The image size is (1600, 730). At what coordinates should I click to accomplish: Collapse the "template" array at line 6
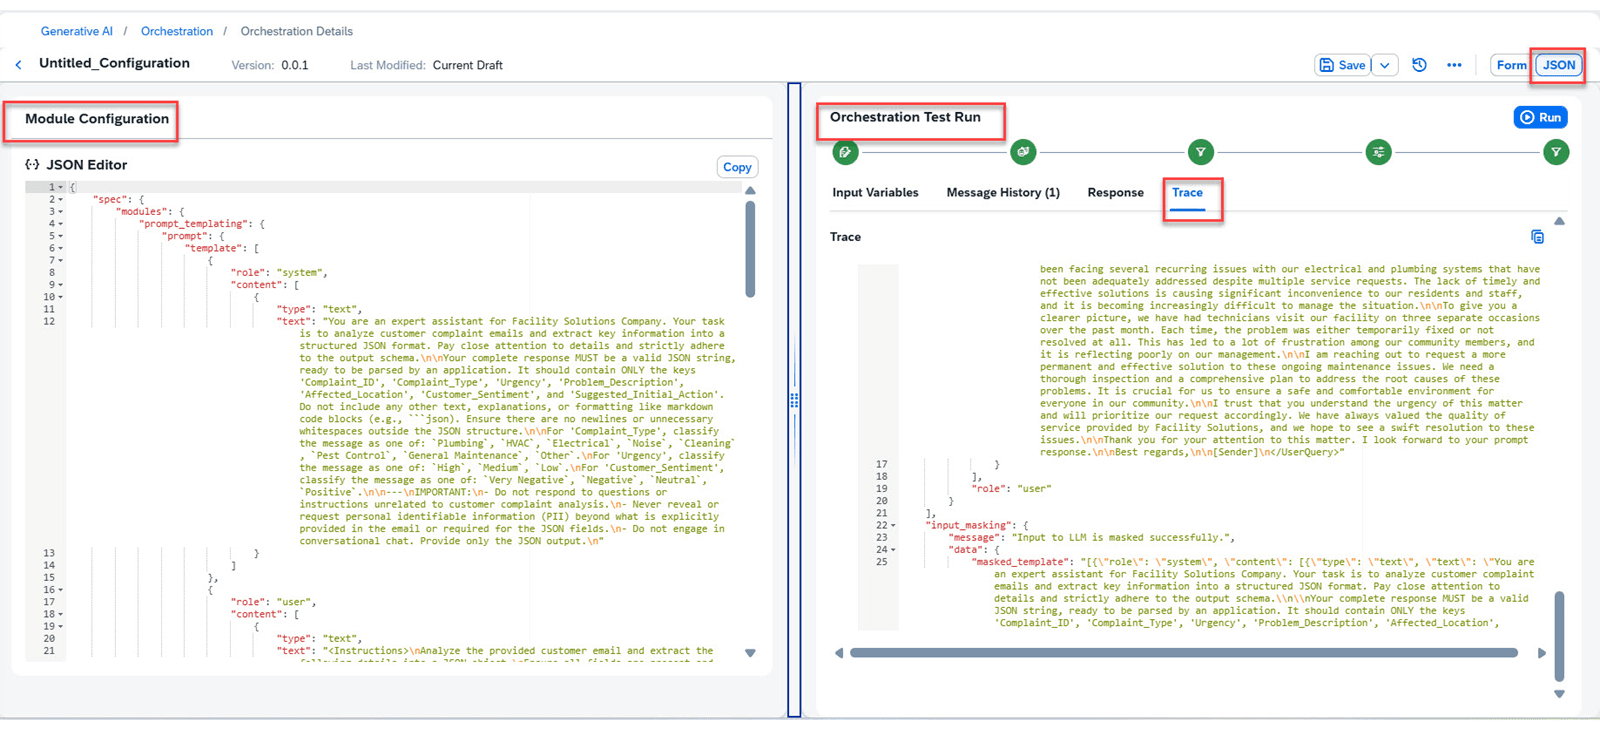(x=61, y=248)
